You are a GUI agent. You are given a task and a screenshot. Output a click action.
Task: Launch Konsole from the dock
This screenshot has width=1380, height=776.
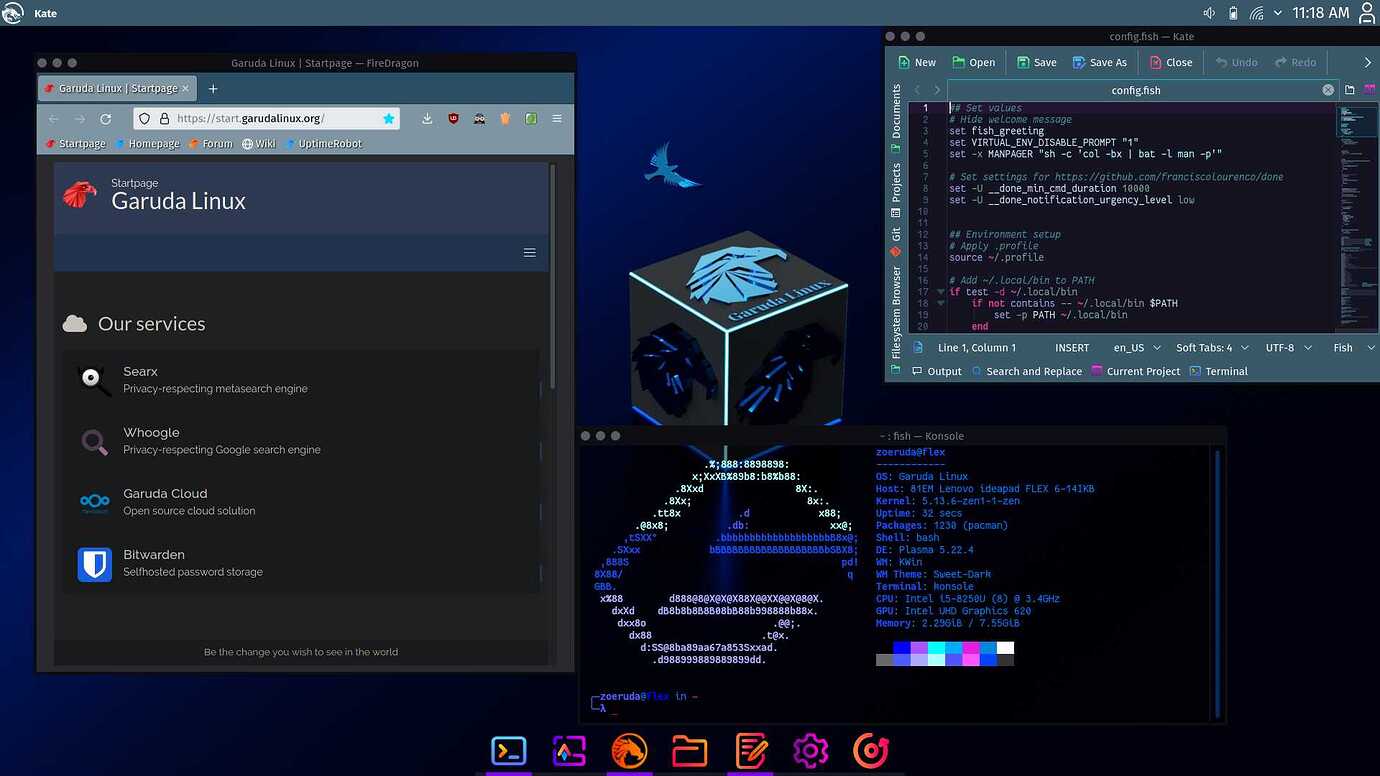tap(508, 750)
